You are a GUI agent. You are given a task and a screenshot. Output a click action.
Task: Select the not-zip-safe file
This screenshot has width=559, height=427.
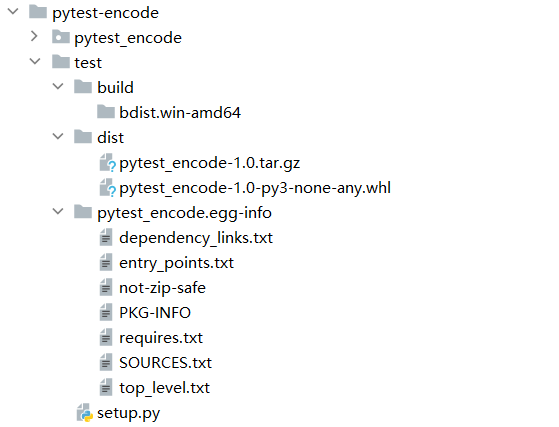click(162, 288)
